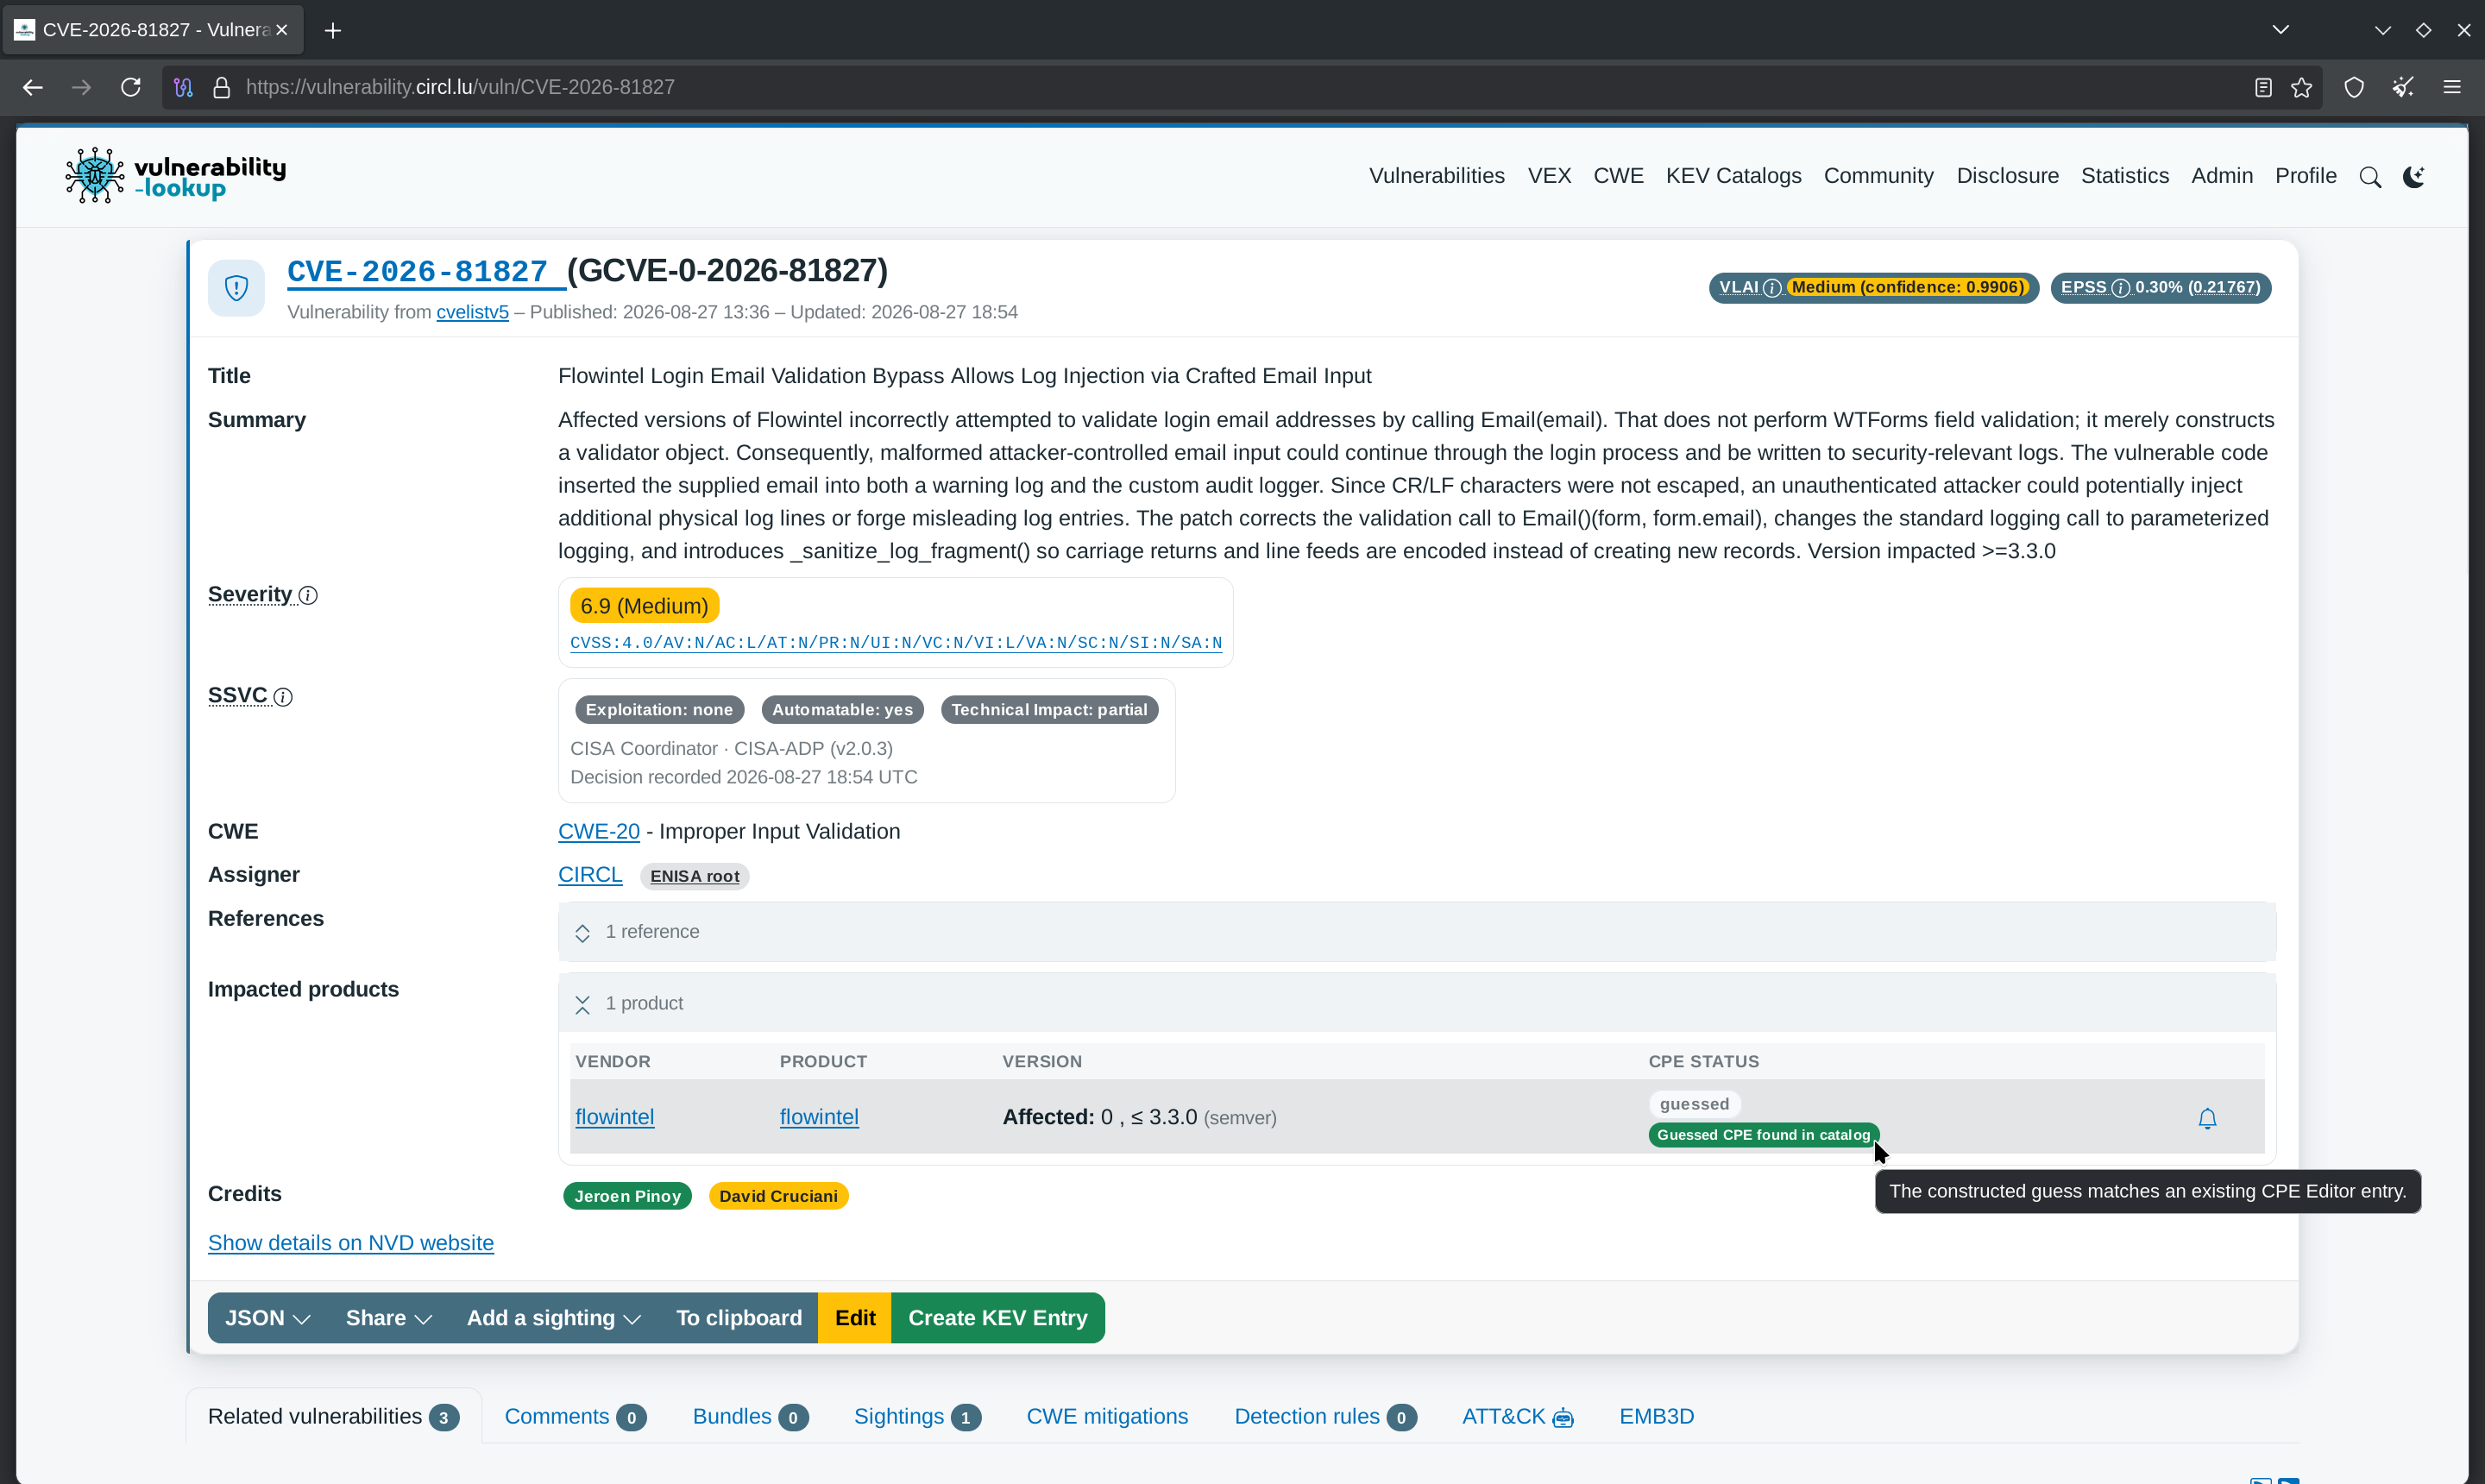The height and width of the screenshot is (1484, 2485).
Task: Open the CVSS 4.0 vector link
Action: [895, 643]
